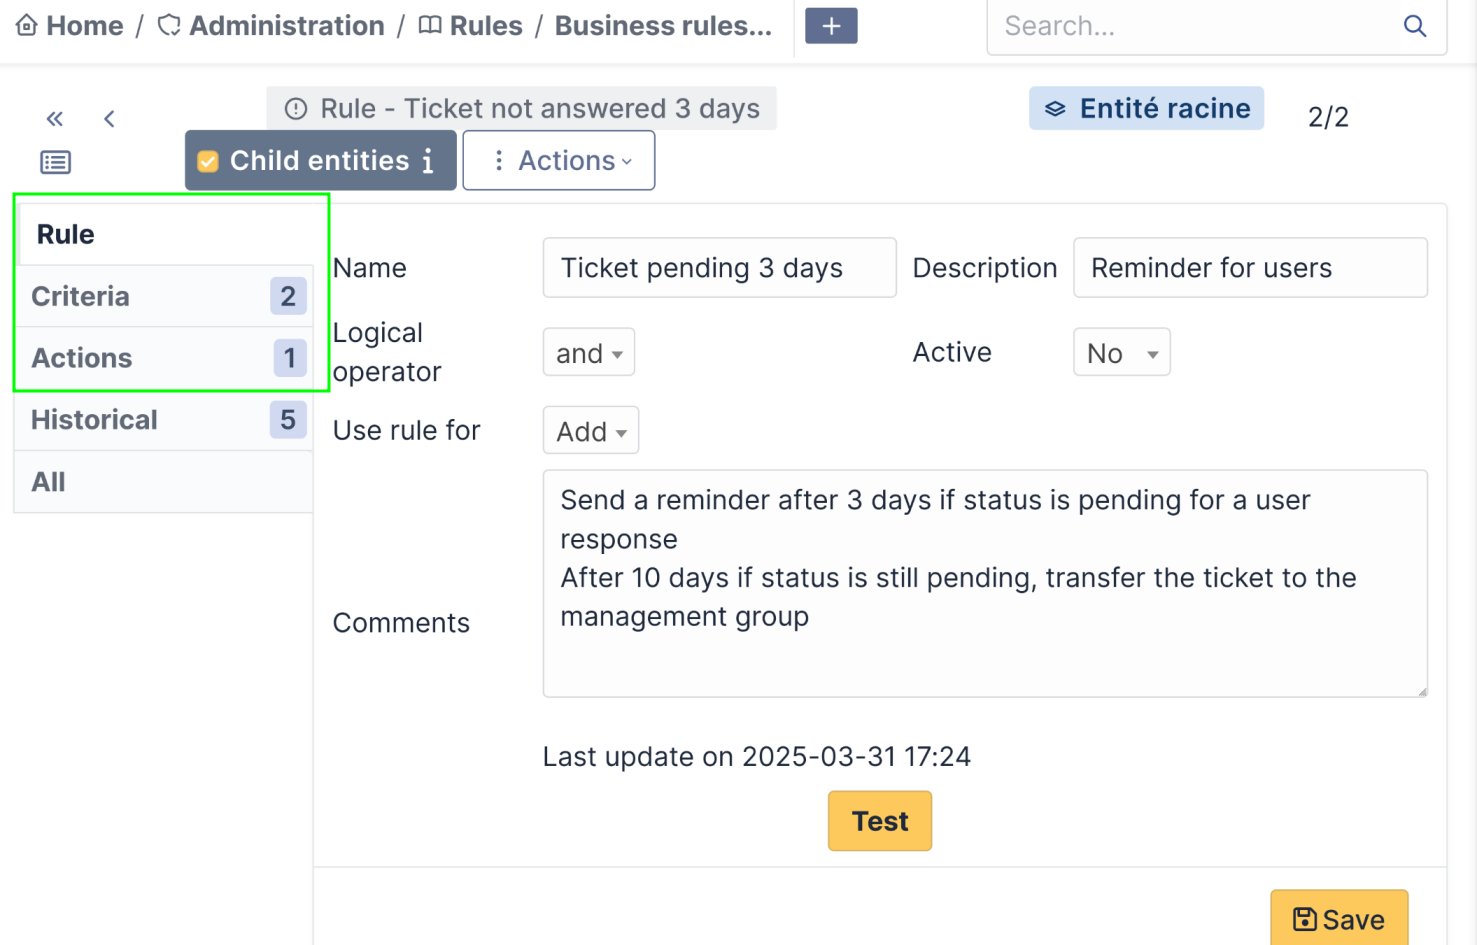Expand the Use rule for dropdown
Viewport: 1477px width, 945px height.
coord(591,431)
